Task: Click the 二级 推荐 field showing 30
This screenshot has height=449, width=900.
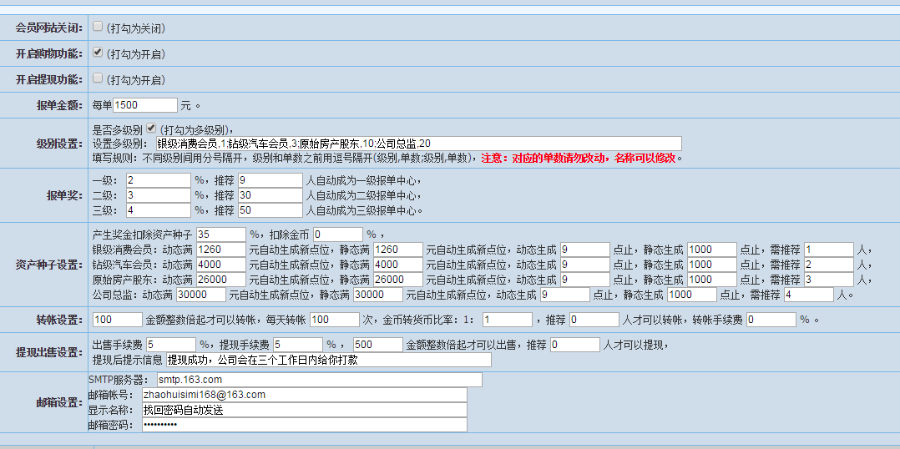Action: tap(270, 195)
